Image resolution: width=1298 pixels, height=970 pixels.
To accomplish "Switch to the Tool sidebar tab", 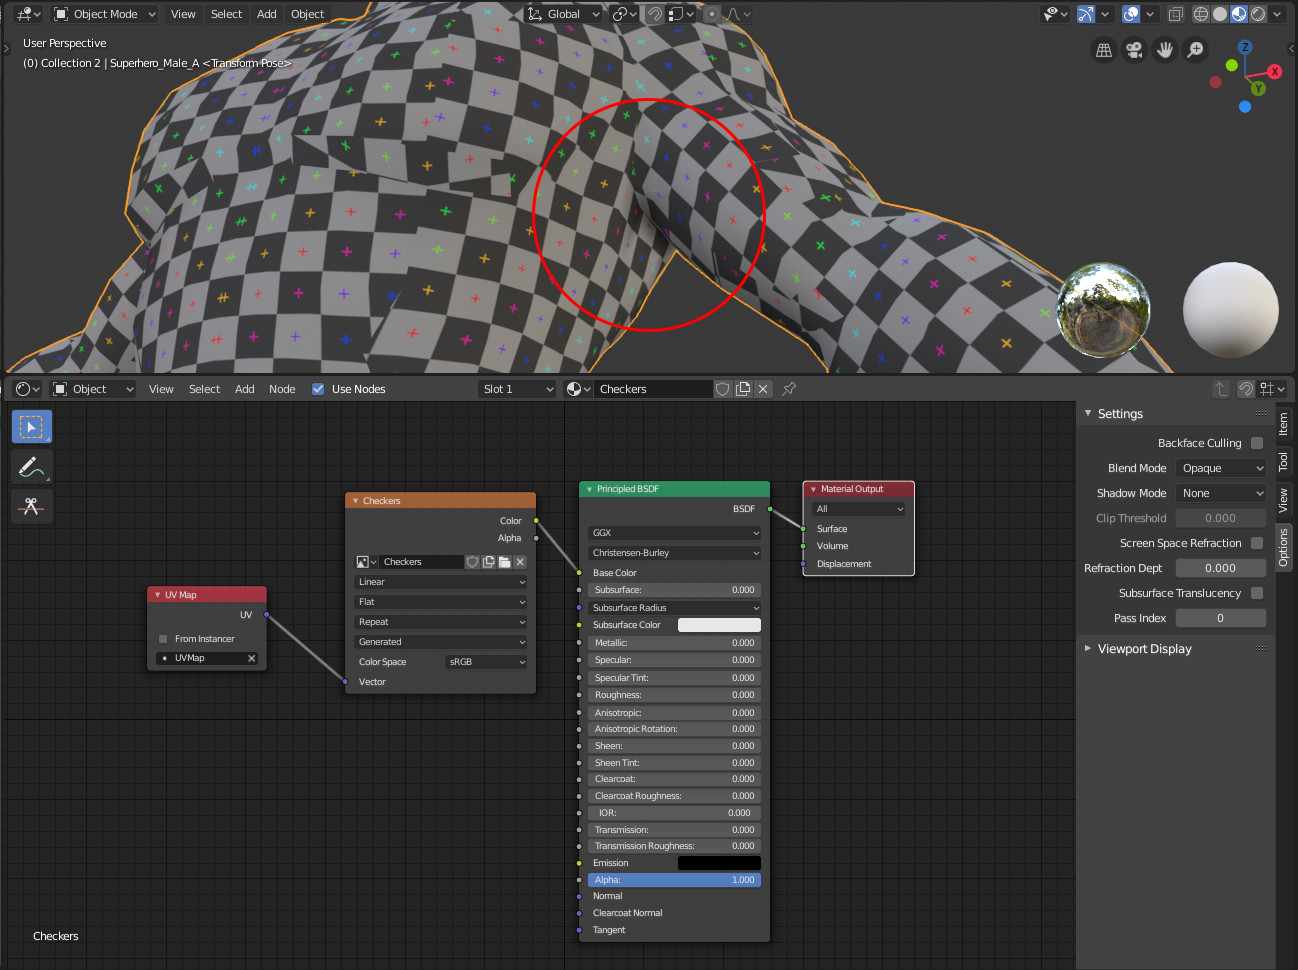I will [1284, 461].
